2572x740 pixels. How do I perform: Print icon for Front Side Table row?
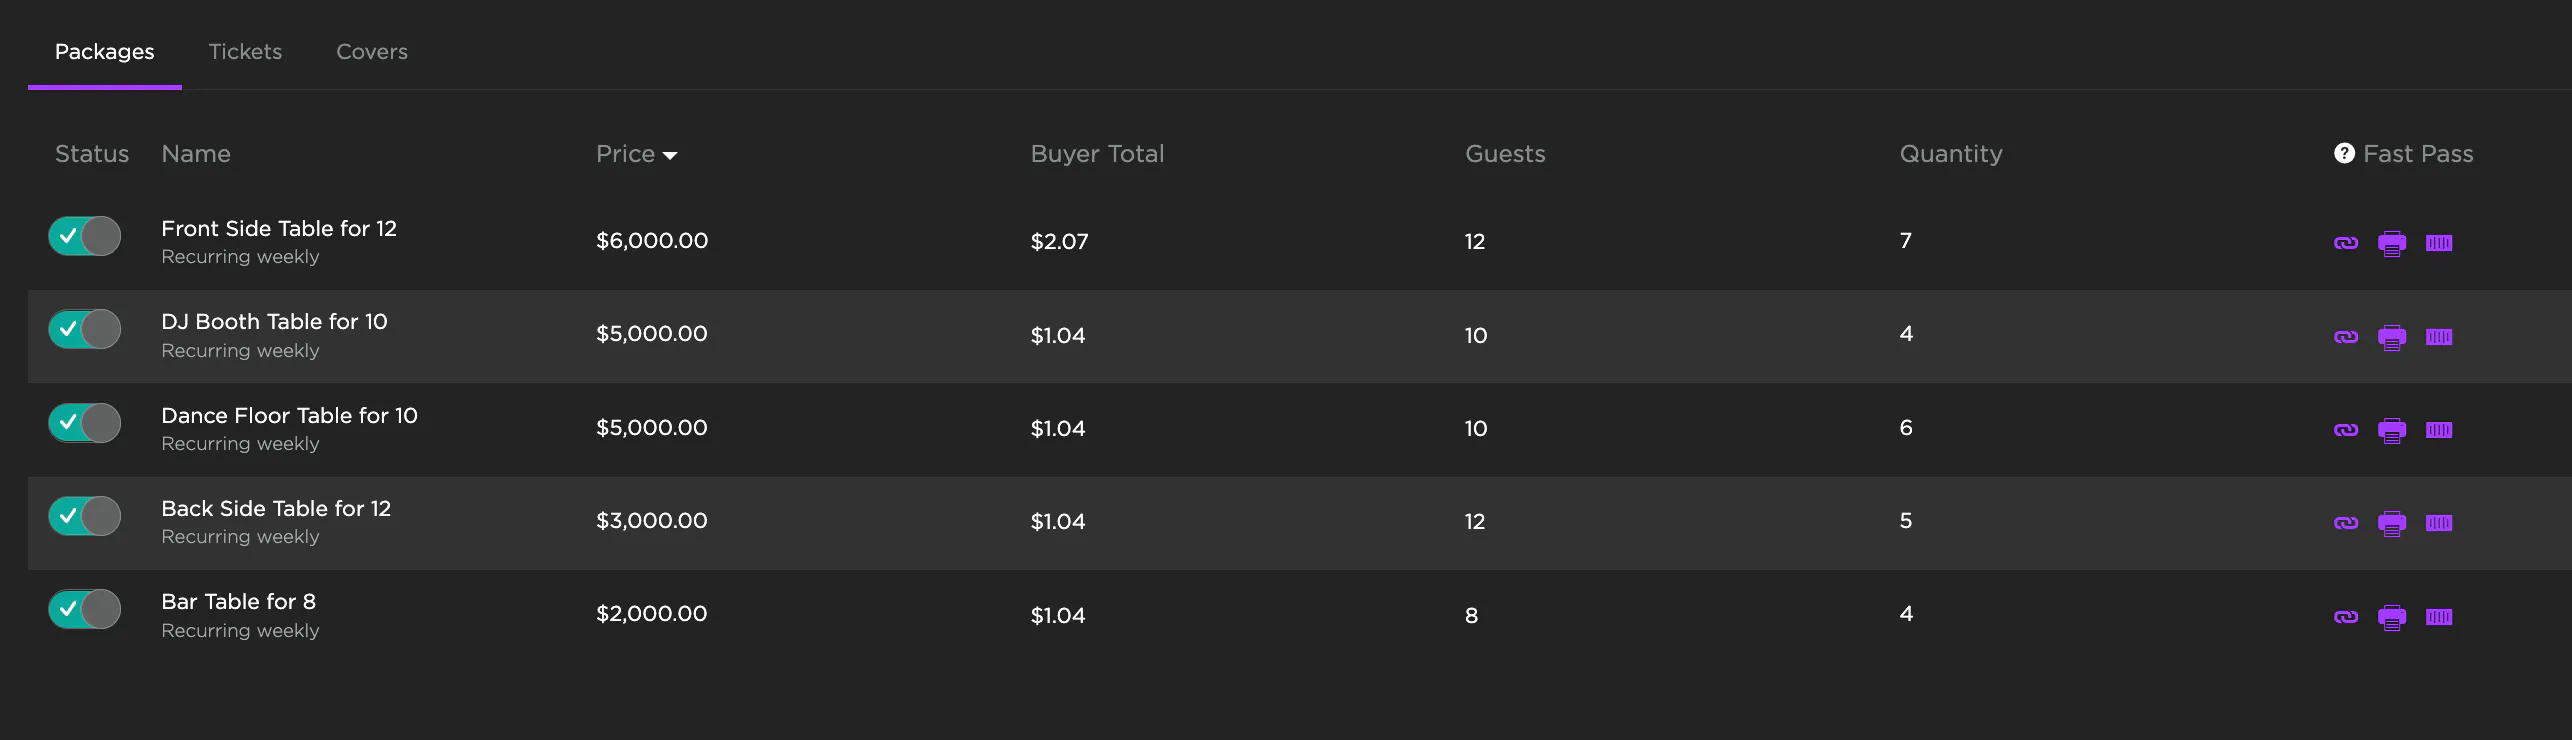[2391, 243]
